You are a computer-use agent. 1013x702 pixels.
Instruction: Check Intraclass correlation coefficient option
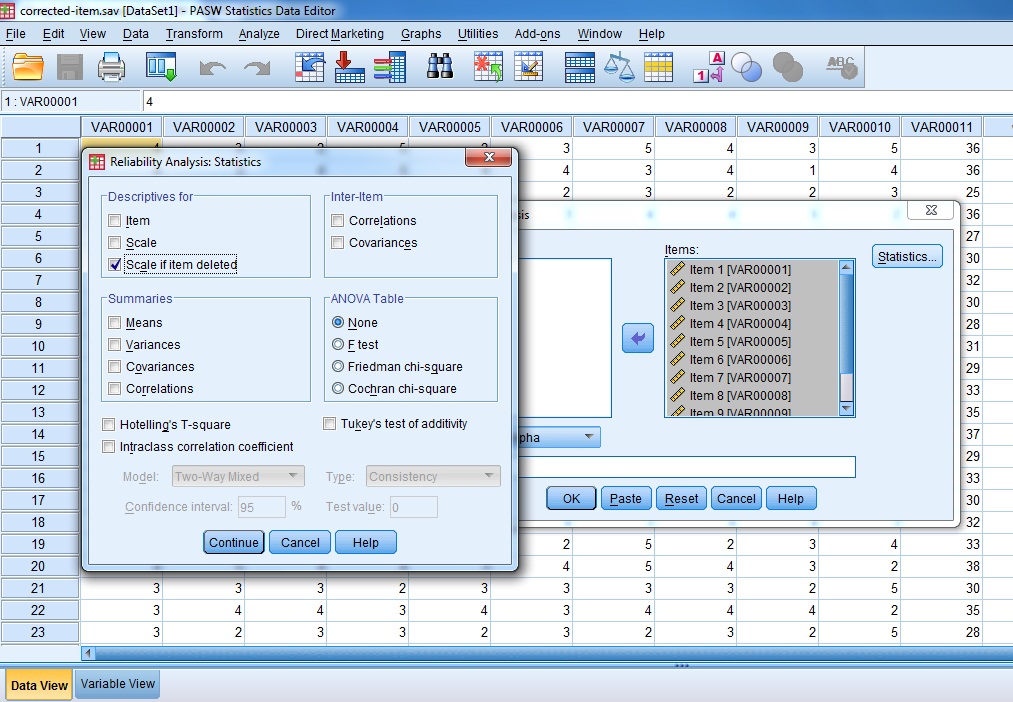(109, 447)
